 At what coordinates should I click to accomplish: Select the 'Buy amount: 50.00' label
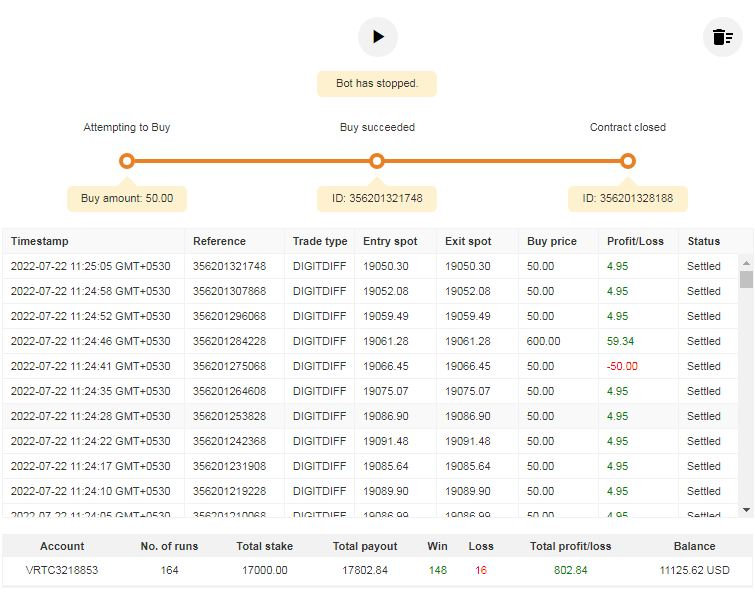click(x=127, y=198)
